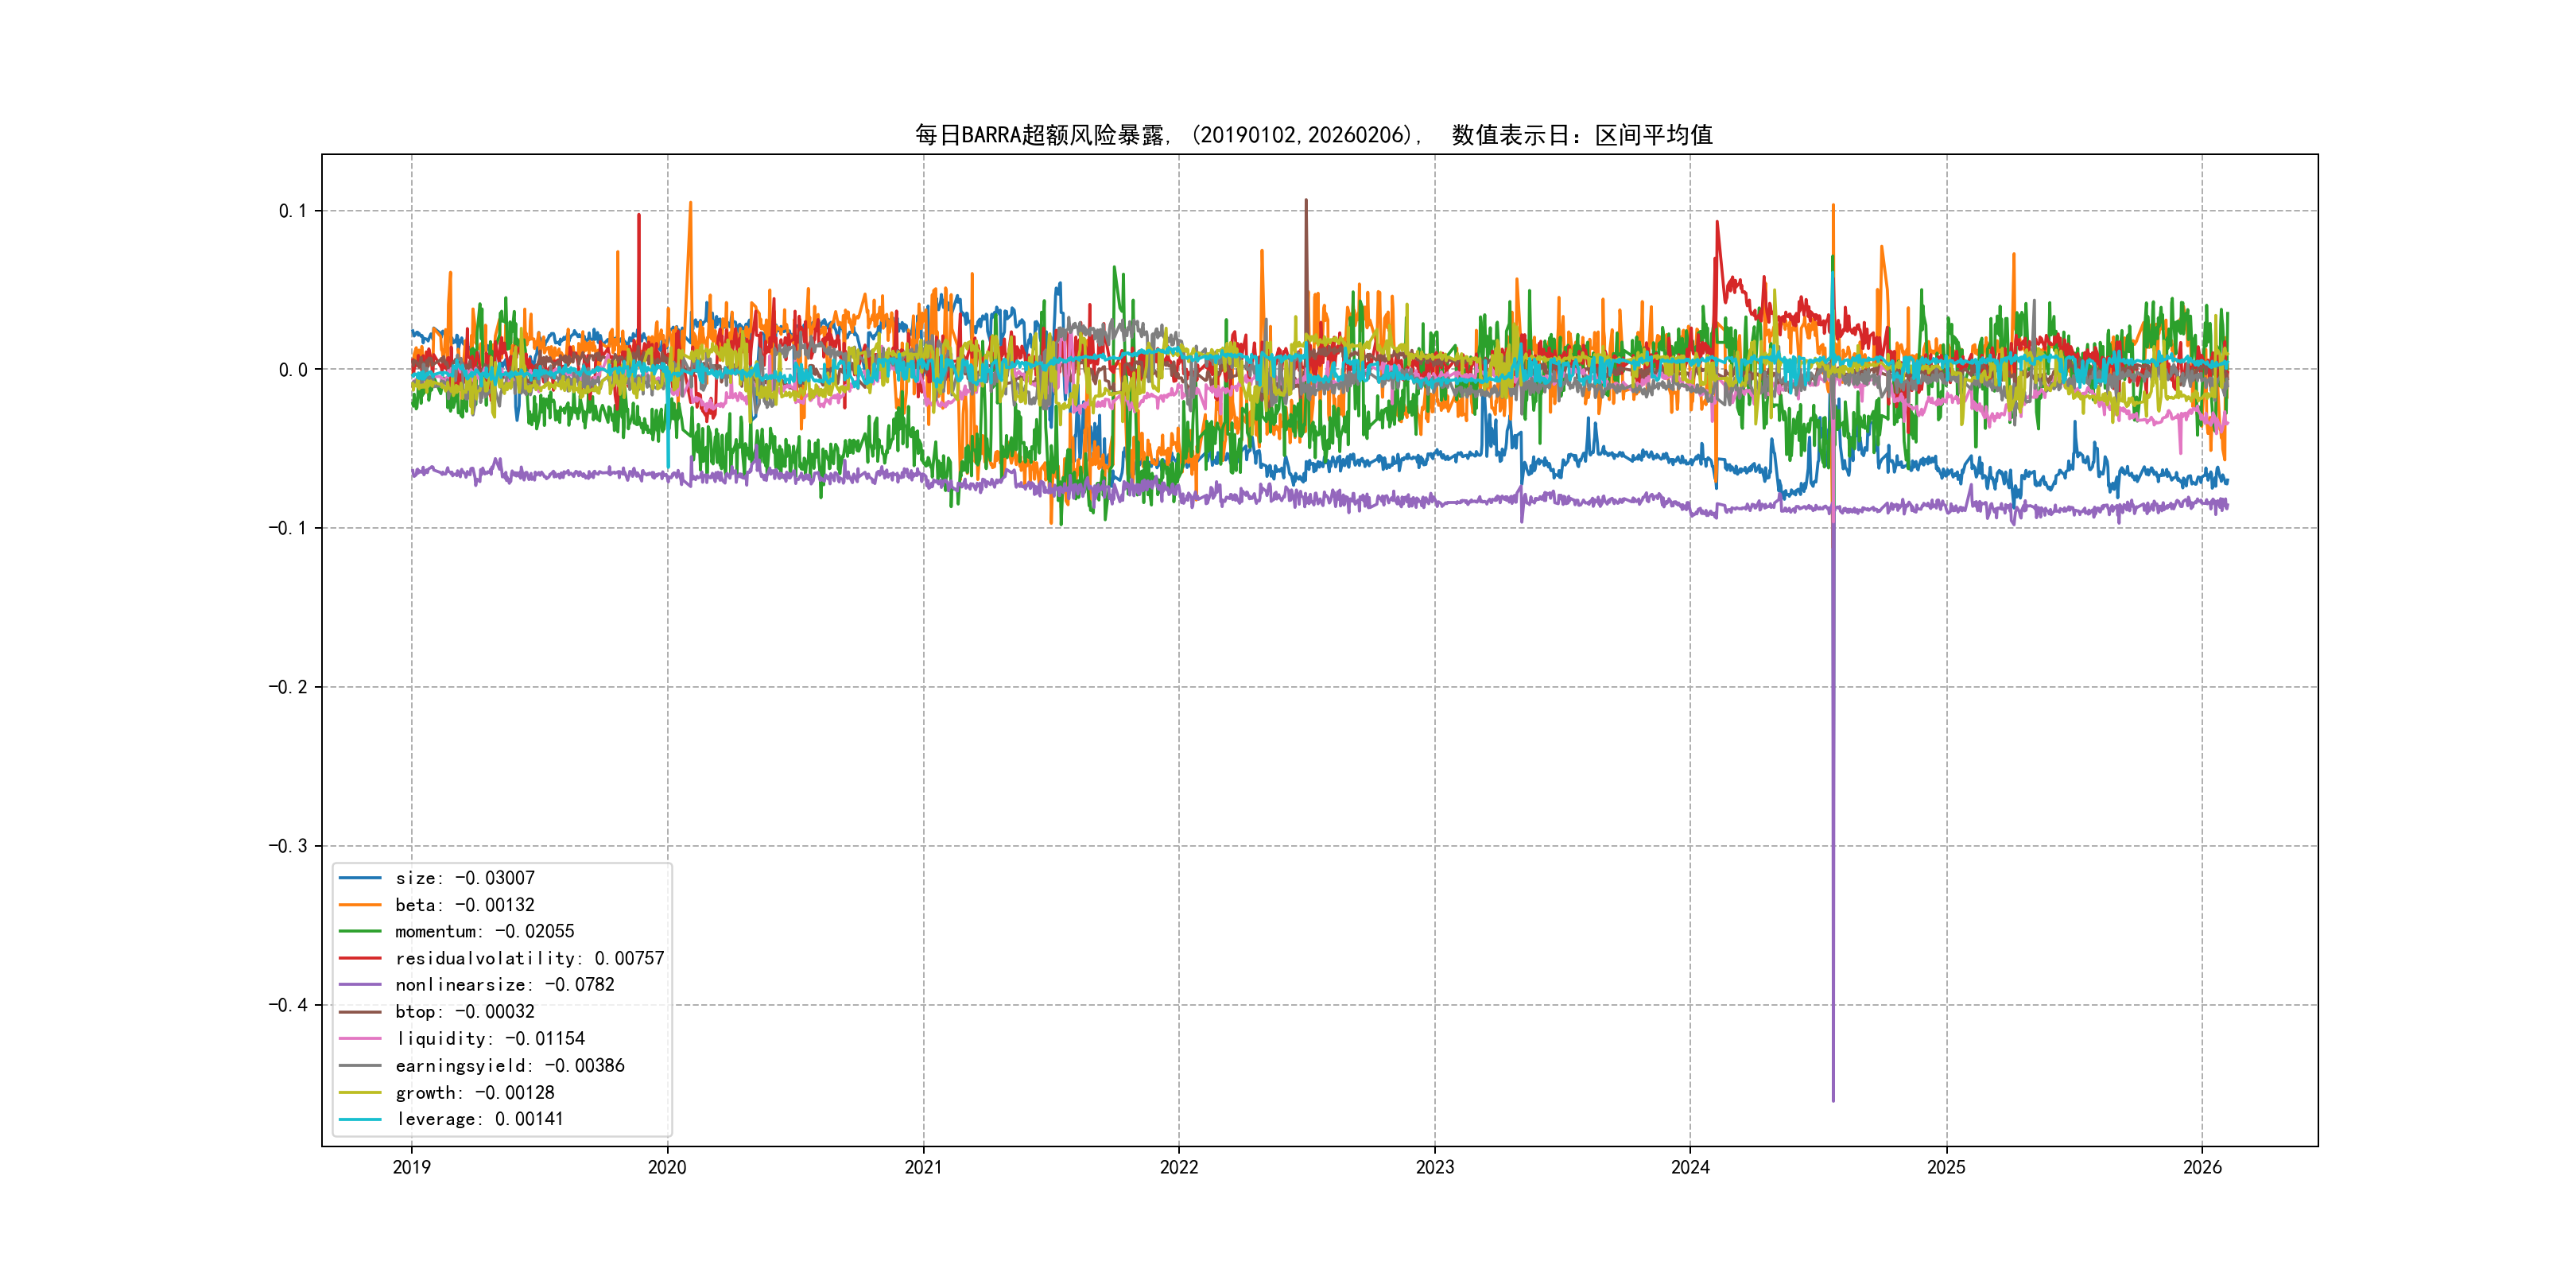Select the leverage legend cyan swatch
This screenshot has height=1288, width=2576.
[x=360, y=1119]
